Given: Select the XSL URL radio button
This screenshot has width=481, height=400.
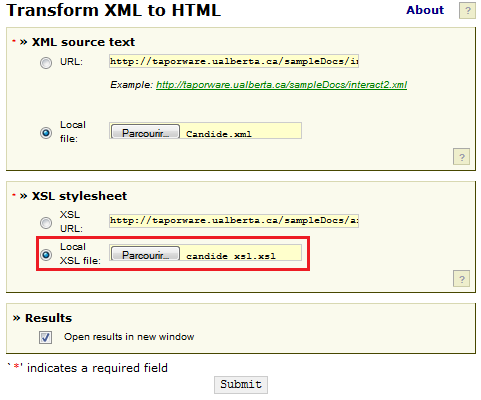Looking at the screenshot, I should tap(46, 223).
